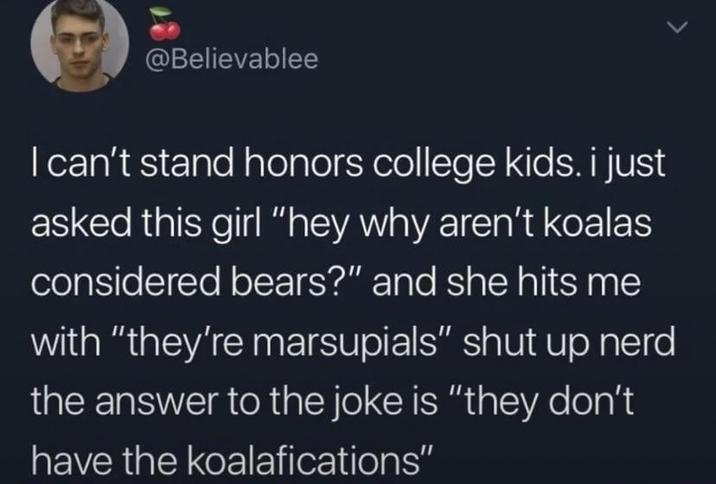Screen dimensions: 716x484
Task: Click the word "with" starting fourth line
Action: point(66,348)
